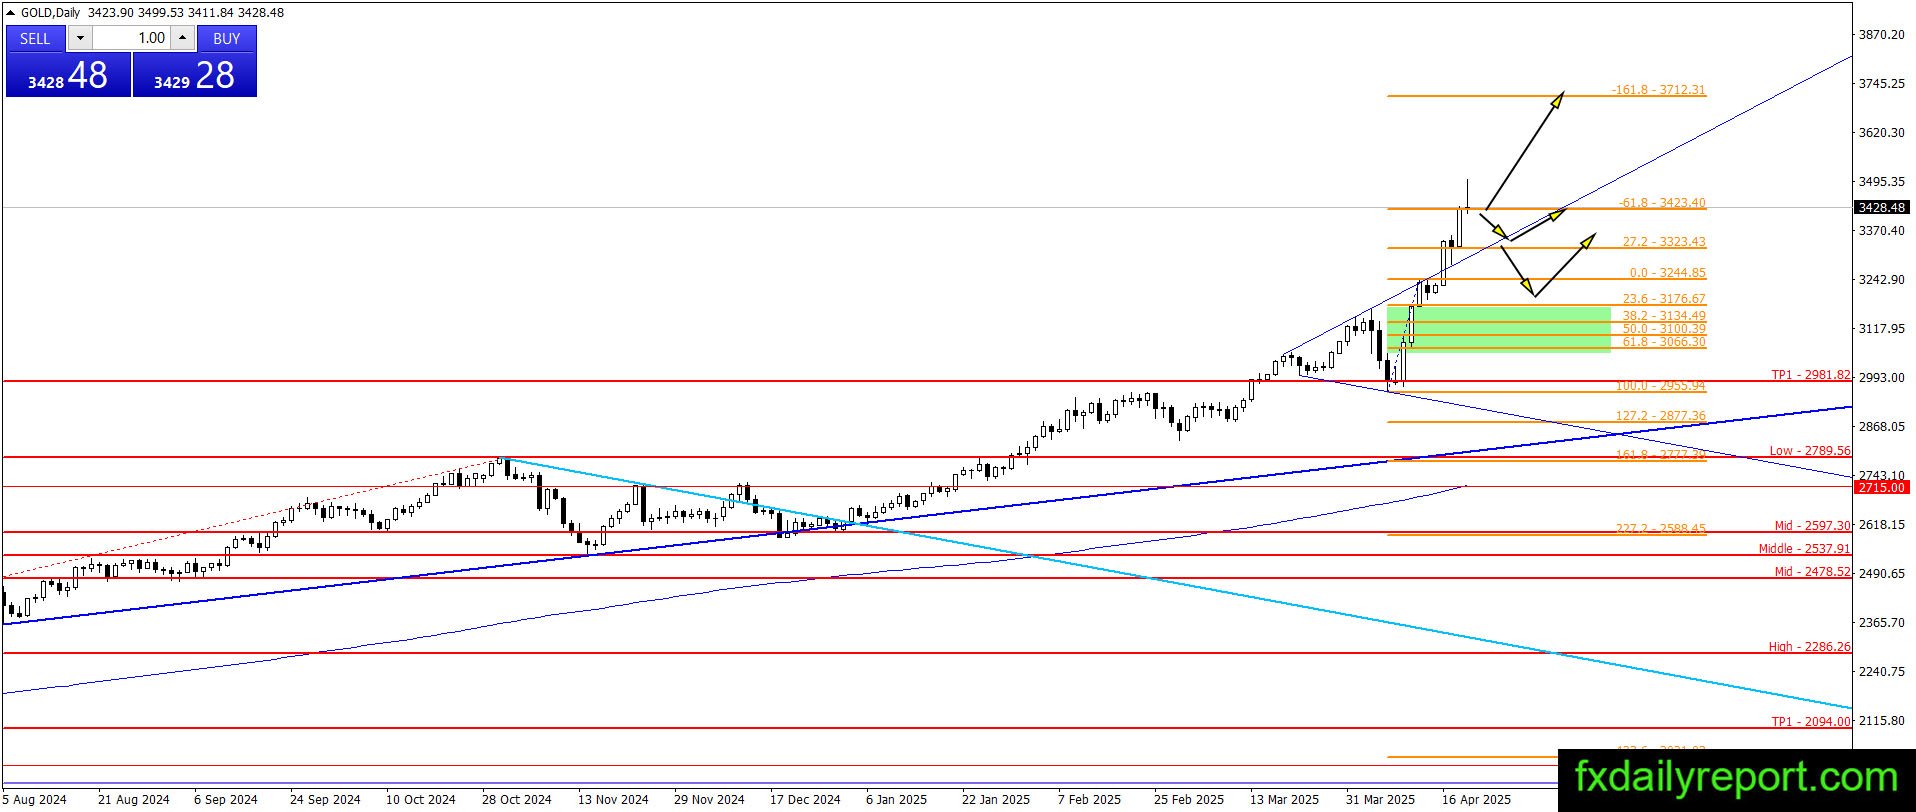
Task: Select the green Fibonacci retracement zone rectangle
Action: pos(1499,329)
